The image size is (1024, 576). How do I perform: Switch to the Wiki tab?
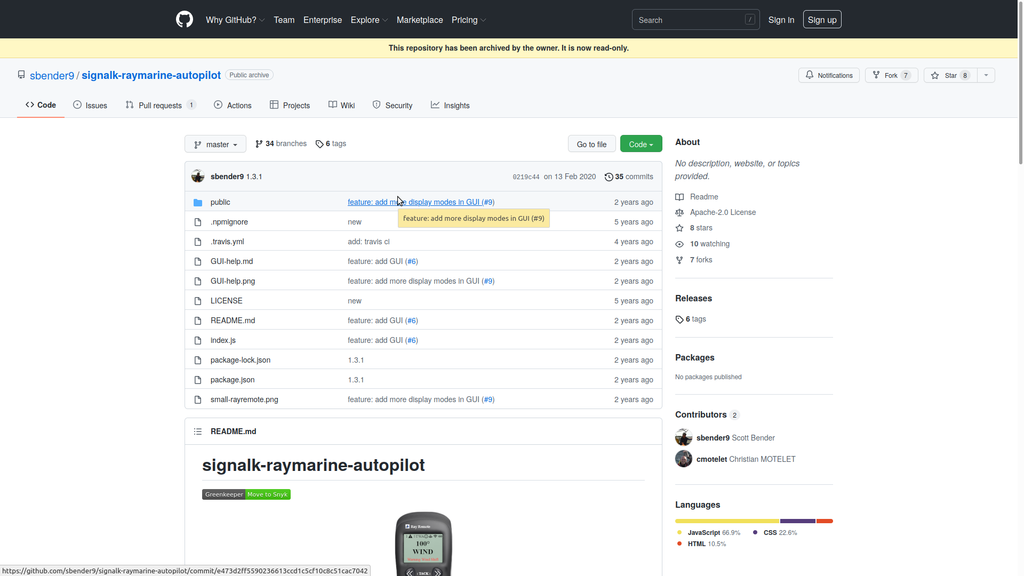342,105
